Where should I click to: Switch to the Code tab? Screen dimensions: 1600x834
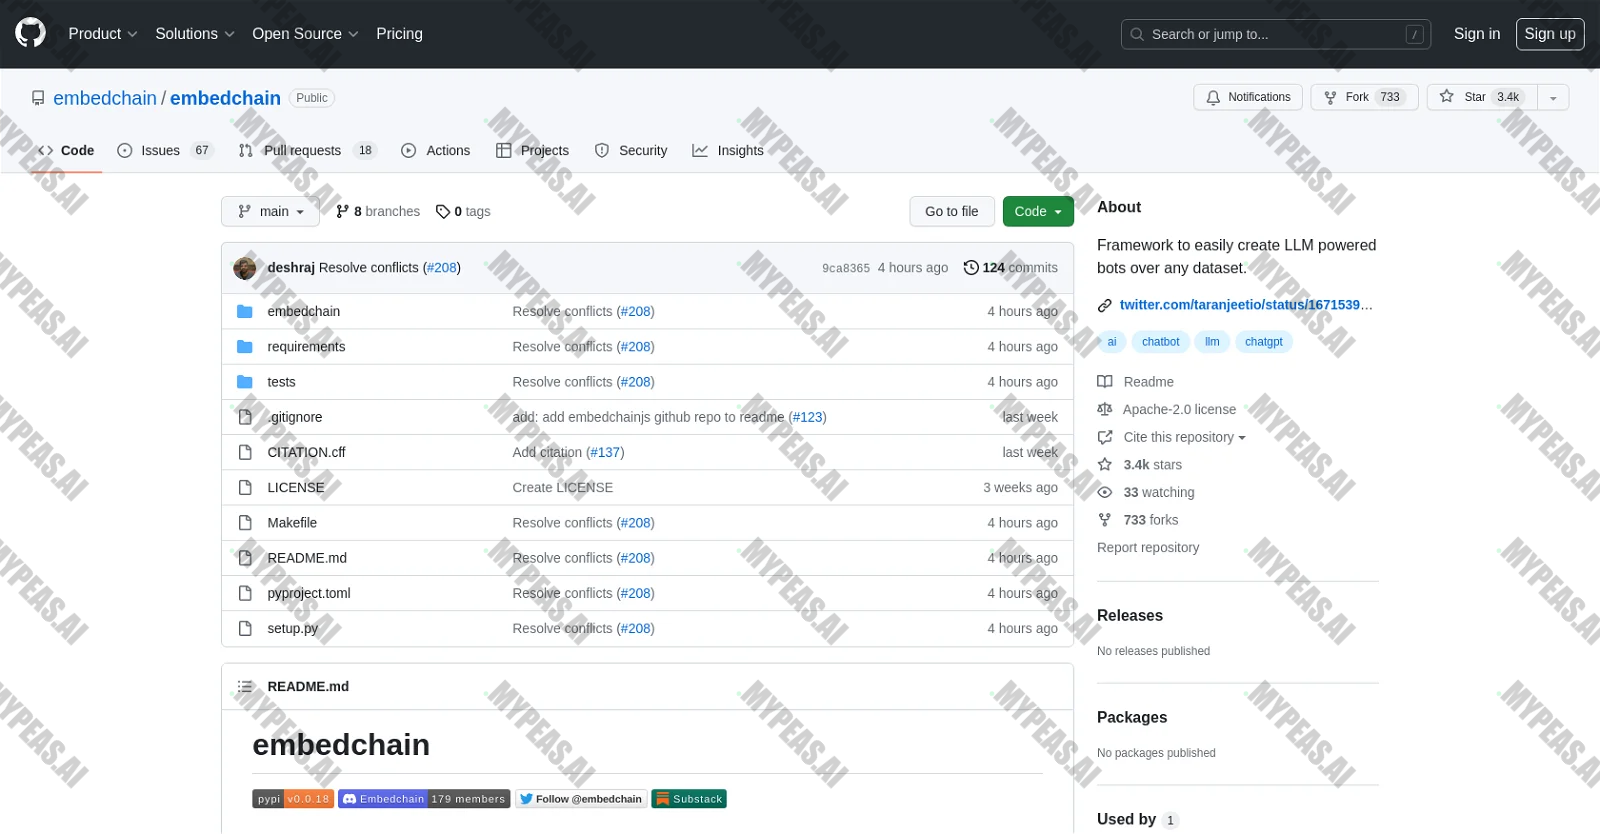click(x=66, y=150)
